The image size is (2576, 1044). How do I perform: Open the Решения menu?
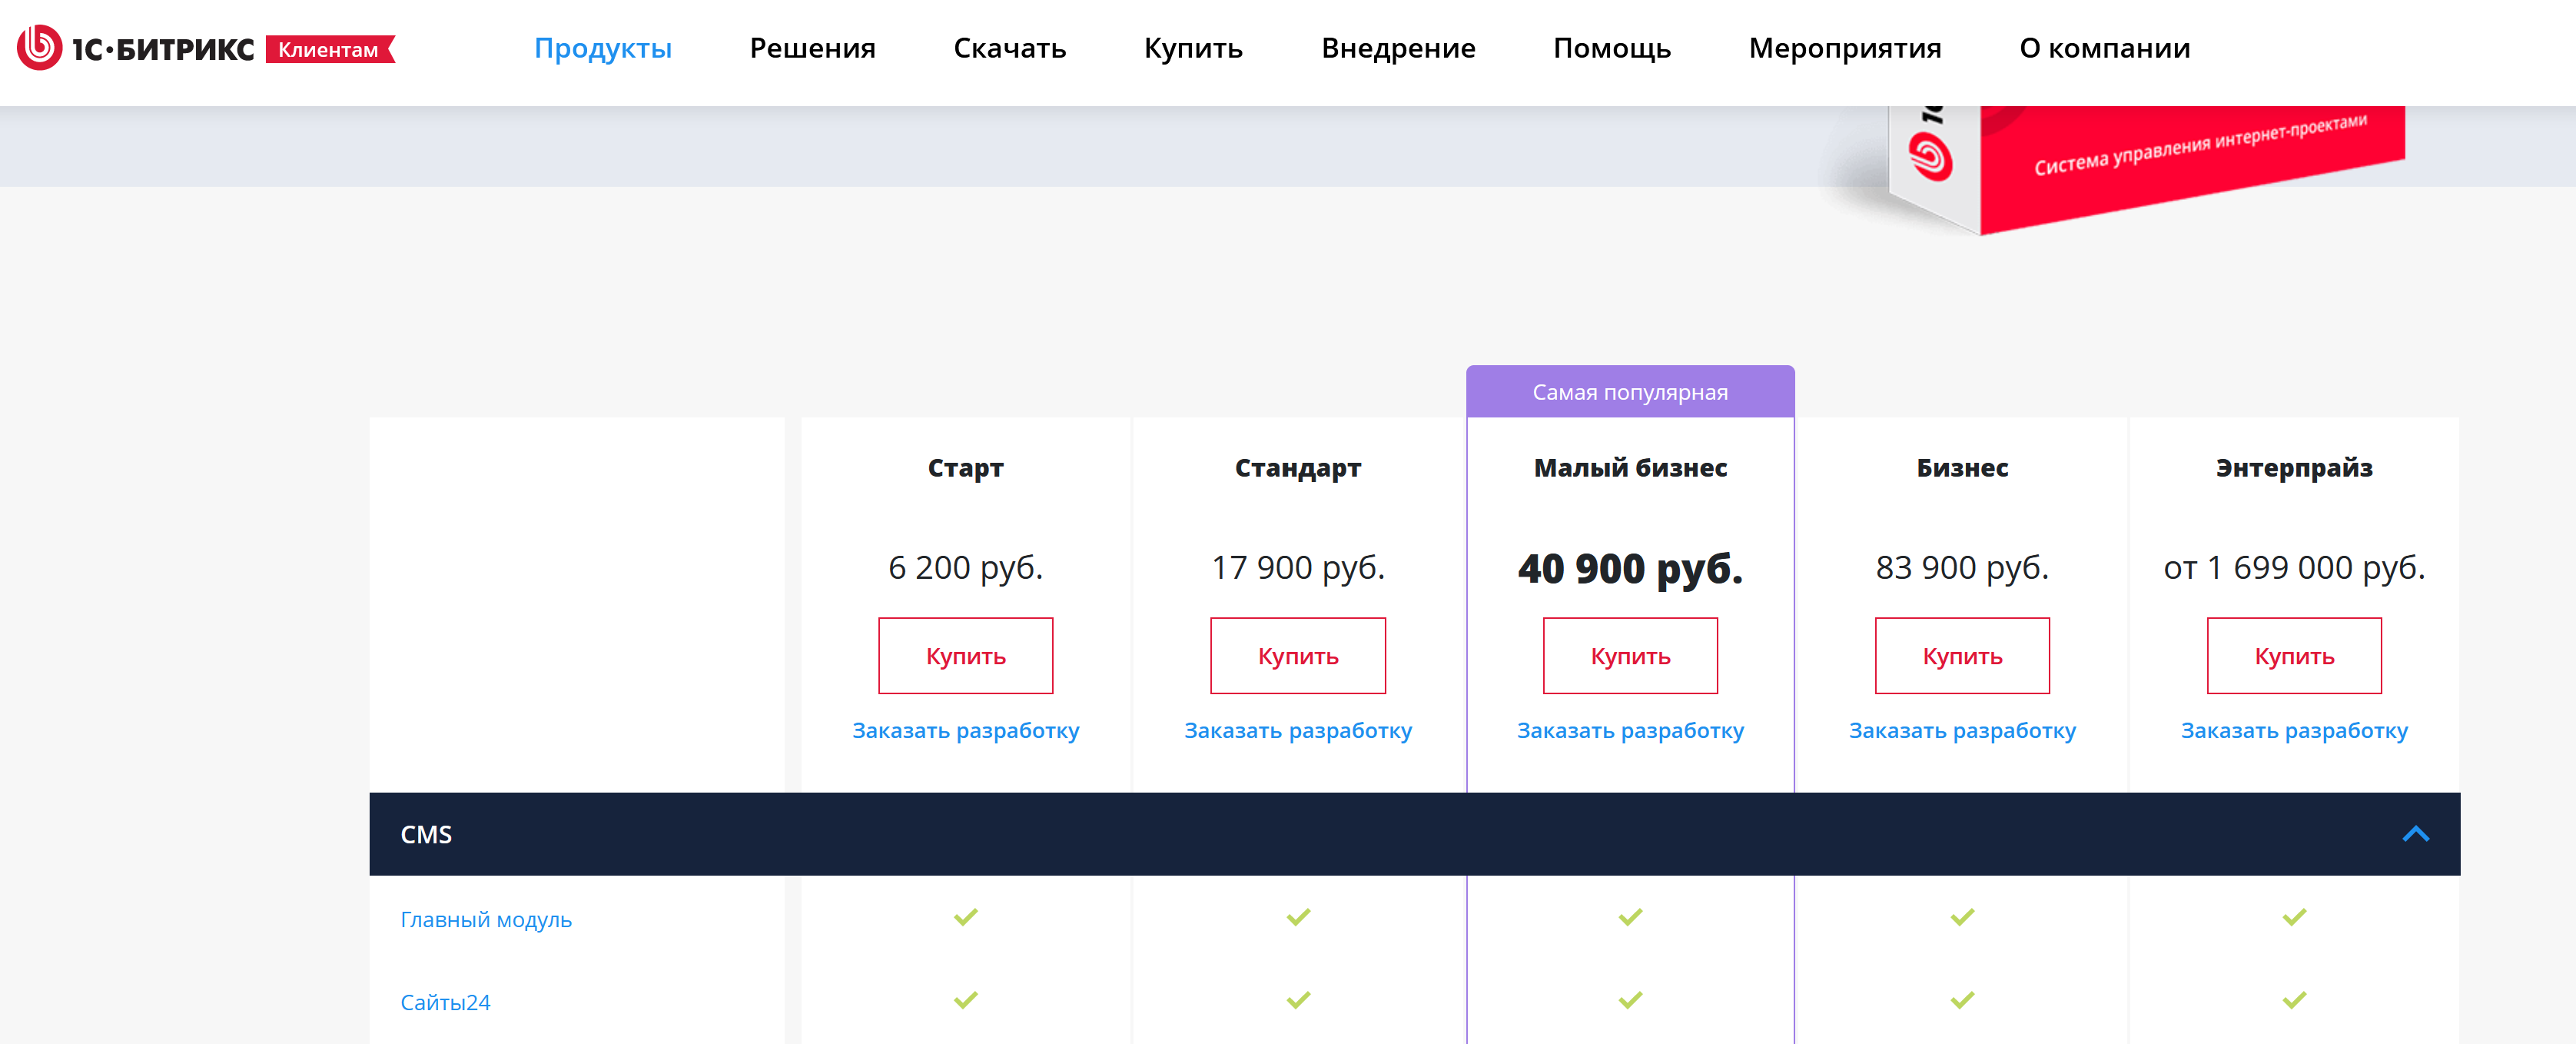tap(812, 48)
